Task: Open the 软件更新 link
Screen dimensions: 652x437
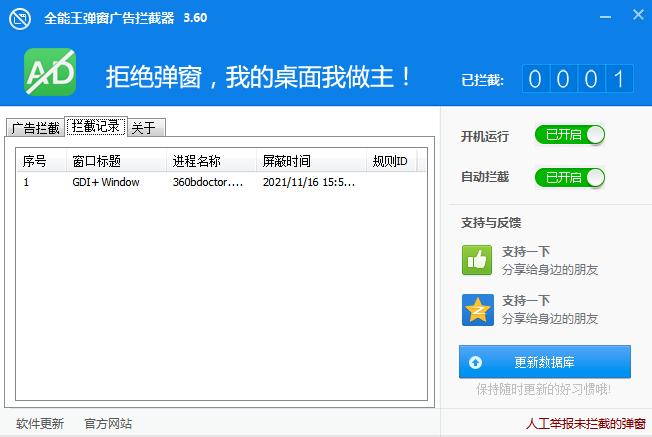Action: coord(40,424)
